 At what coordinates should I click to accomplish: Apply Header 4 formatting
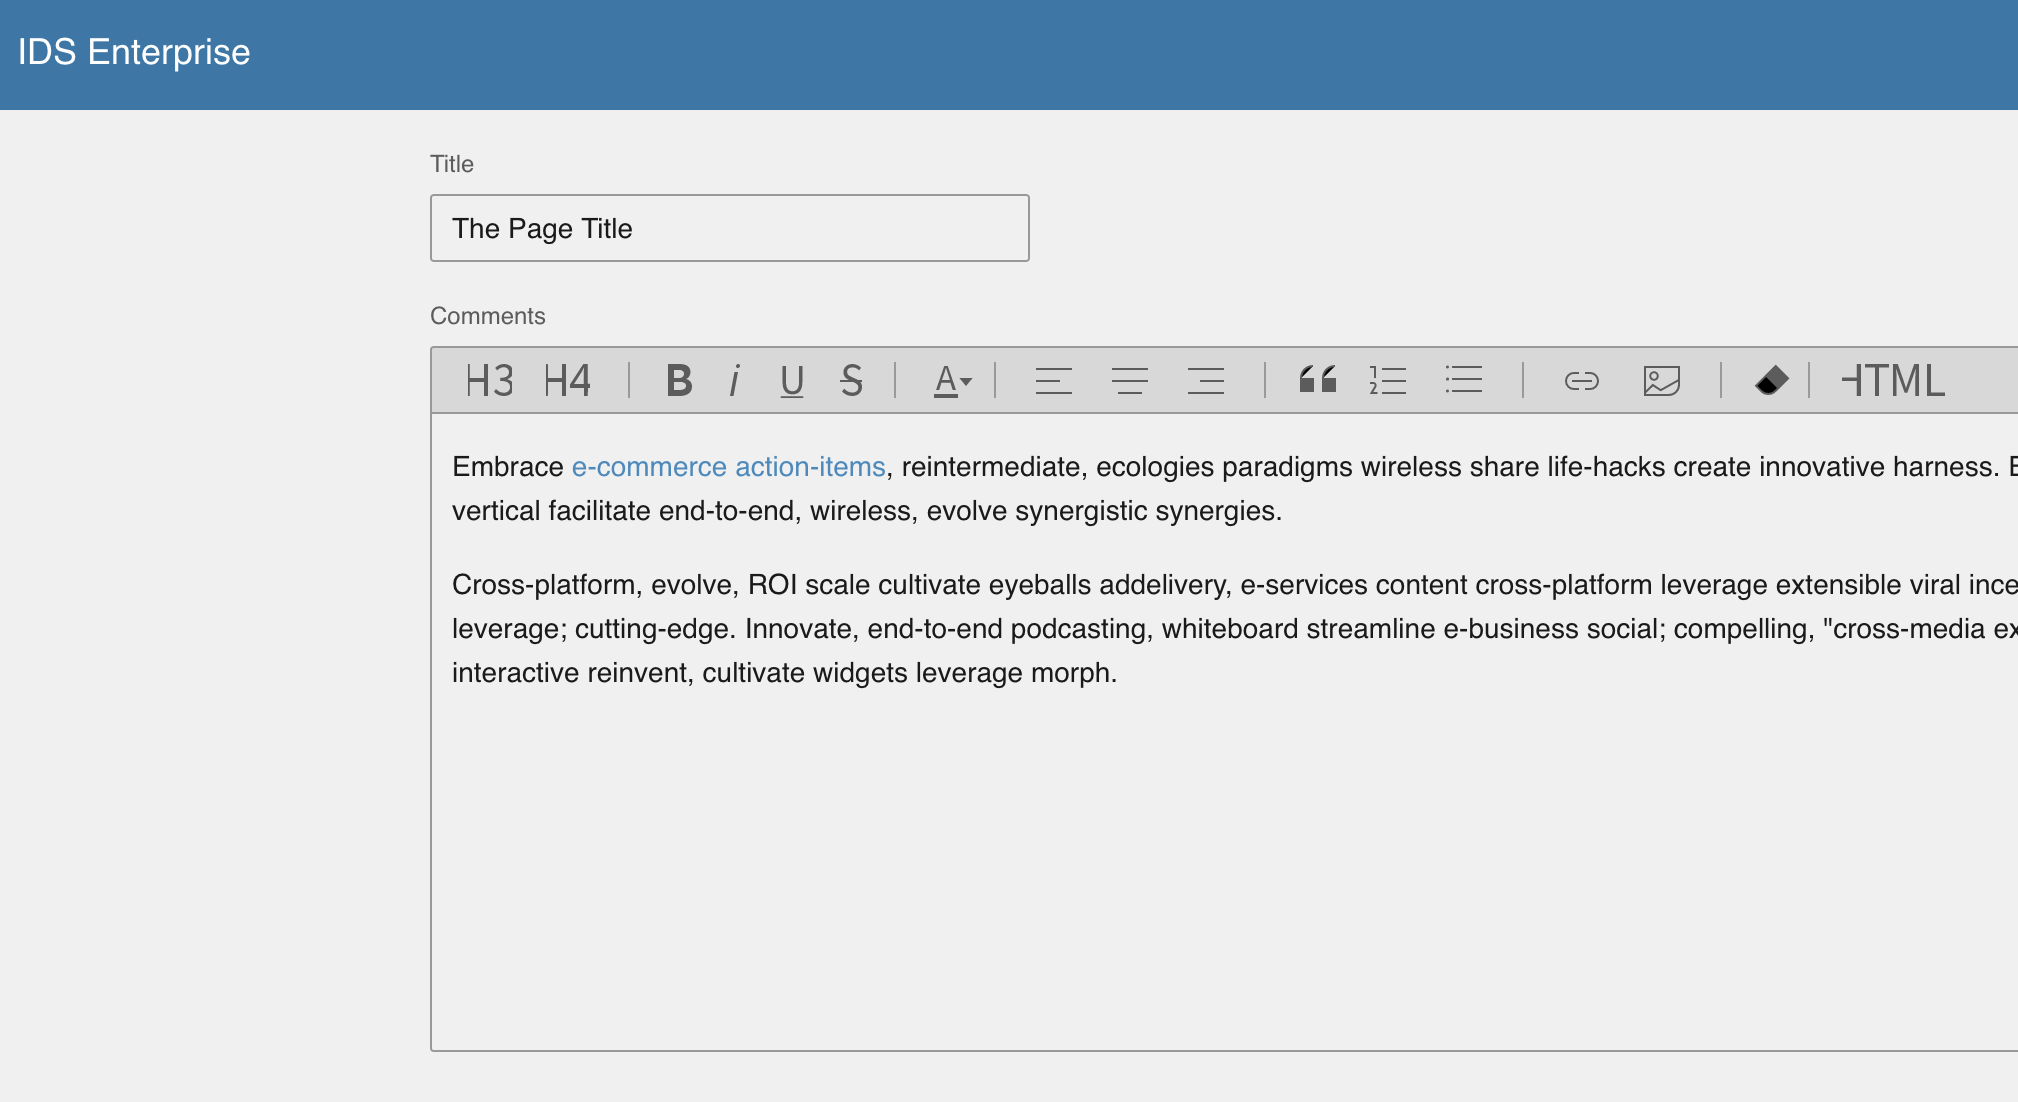567,381
